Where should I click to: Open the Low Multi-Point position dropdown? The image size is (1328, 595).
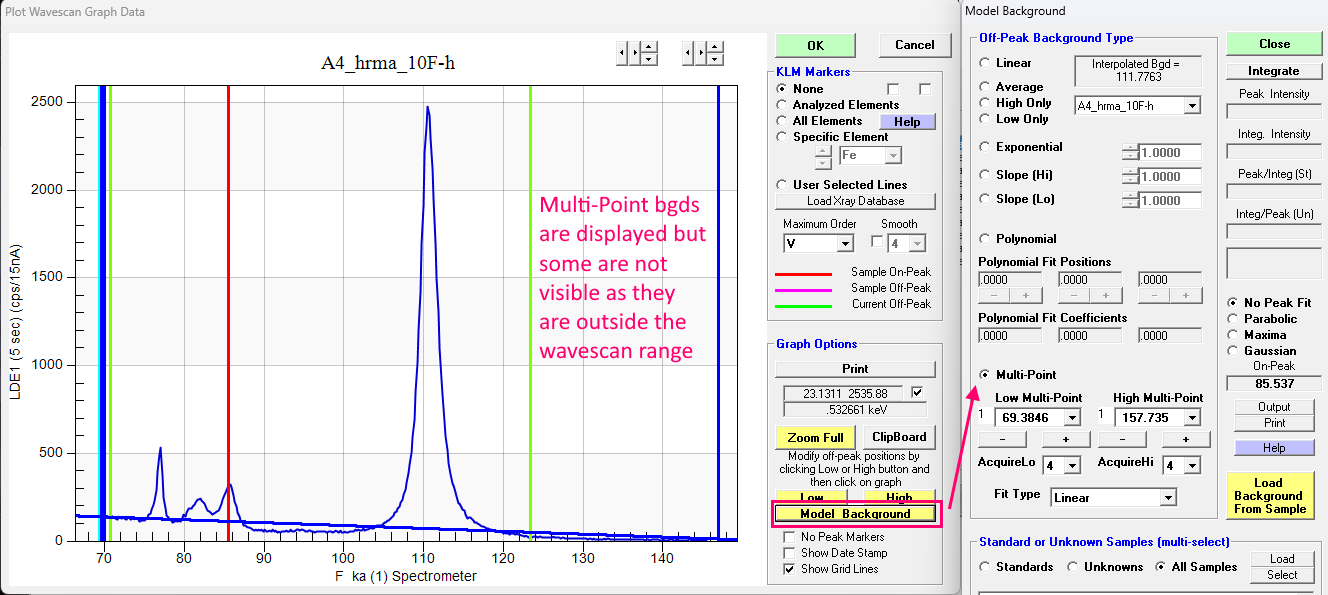(1073, 418)
